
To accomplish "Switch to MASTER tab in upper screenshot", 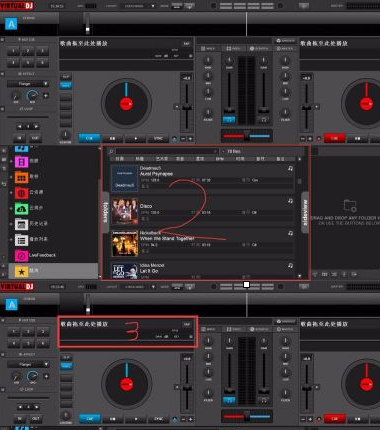I will [284, 49].
